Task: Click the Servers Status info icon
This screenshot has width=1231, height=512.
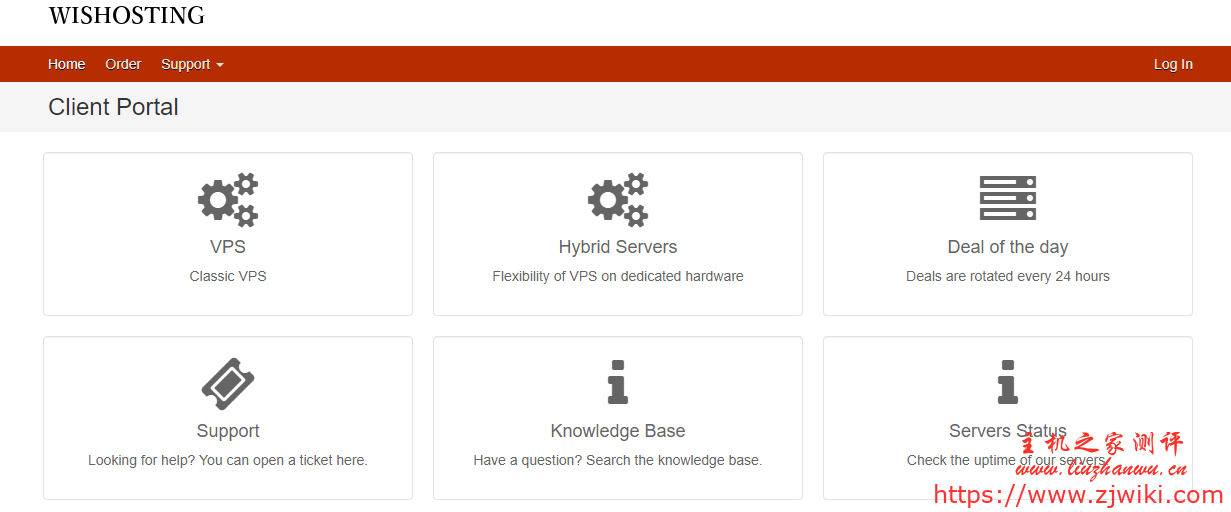Action: tap(1007, 382)
